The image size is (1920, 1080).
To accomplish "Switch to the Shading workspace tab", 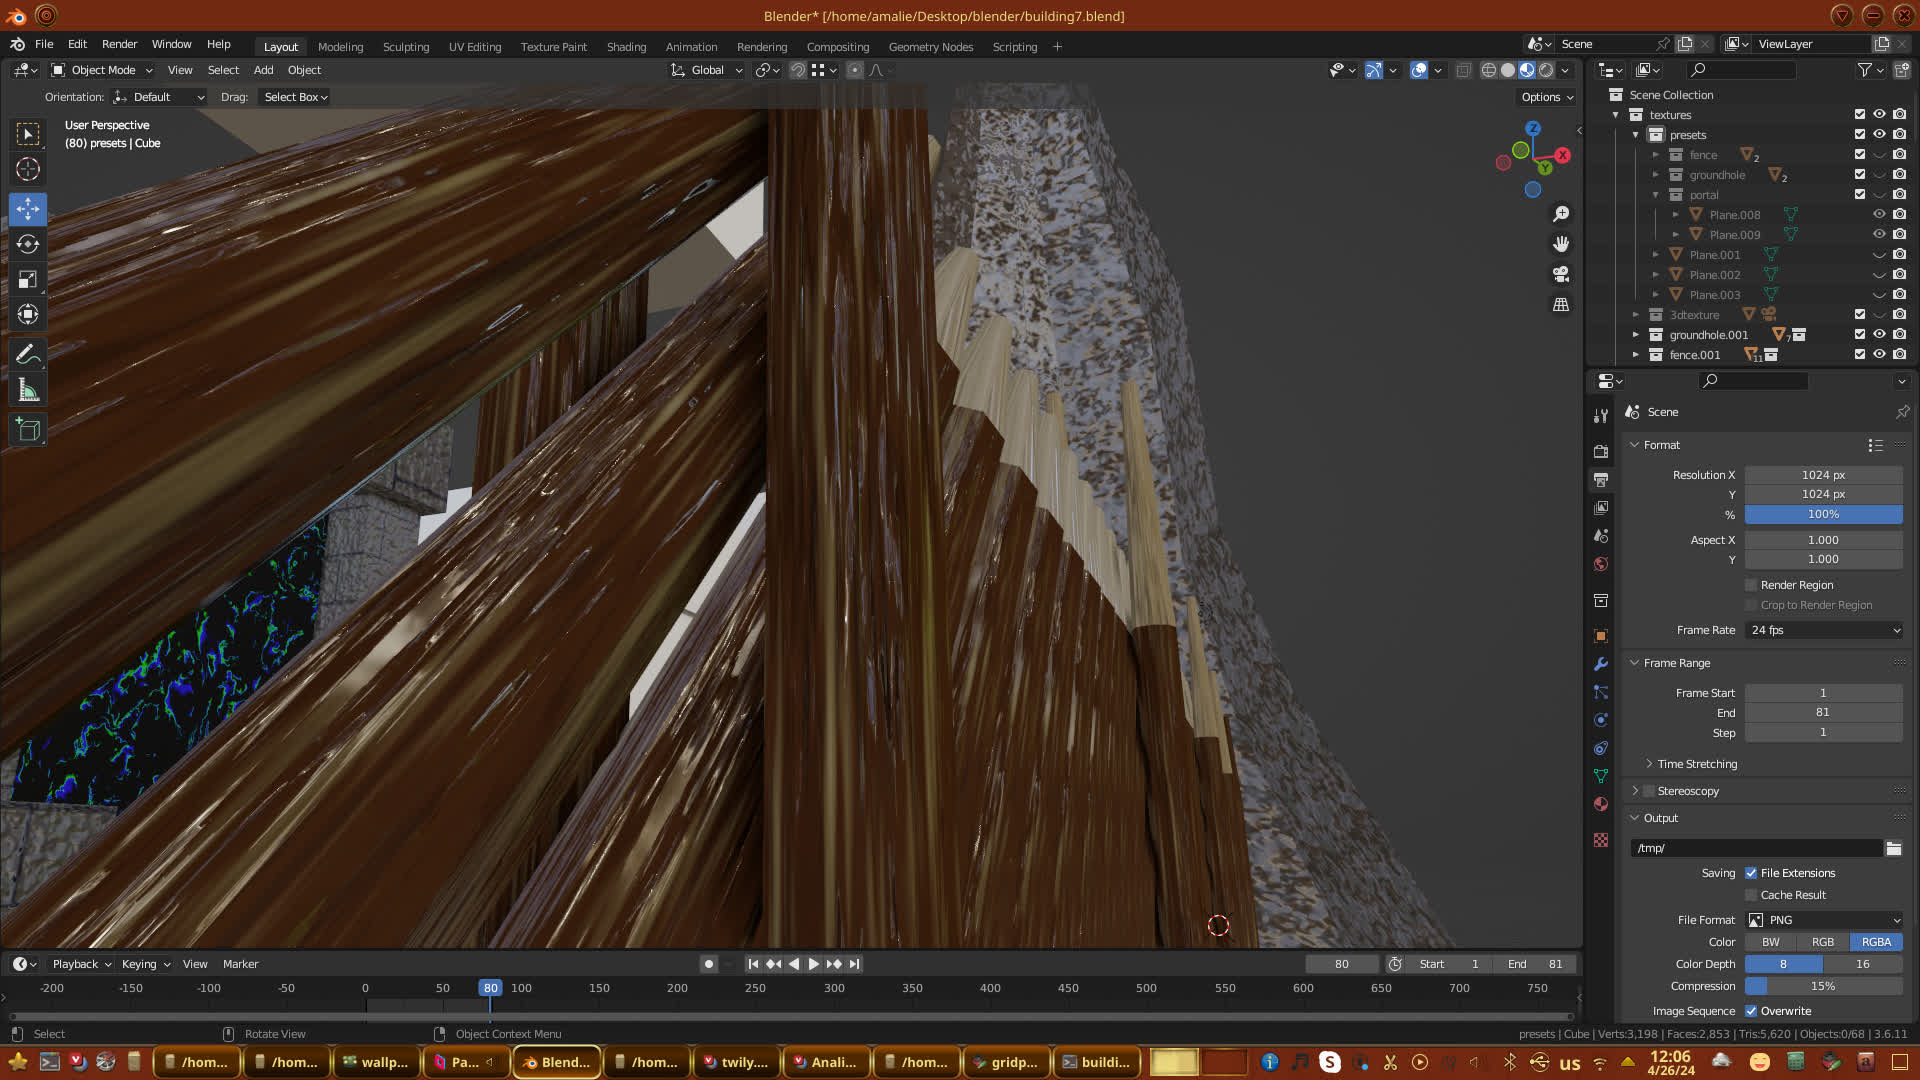I will tap(626, 47).
